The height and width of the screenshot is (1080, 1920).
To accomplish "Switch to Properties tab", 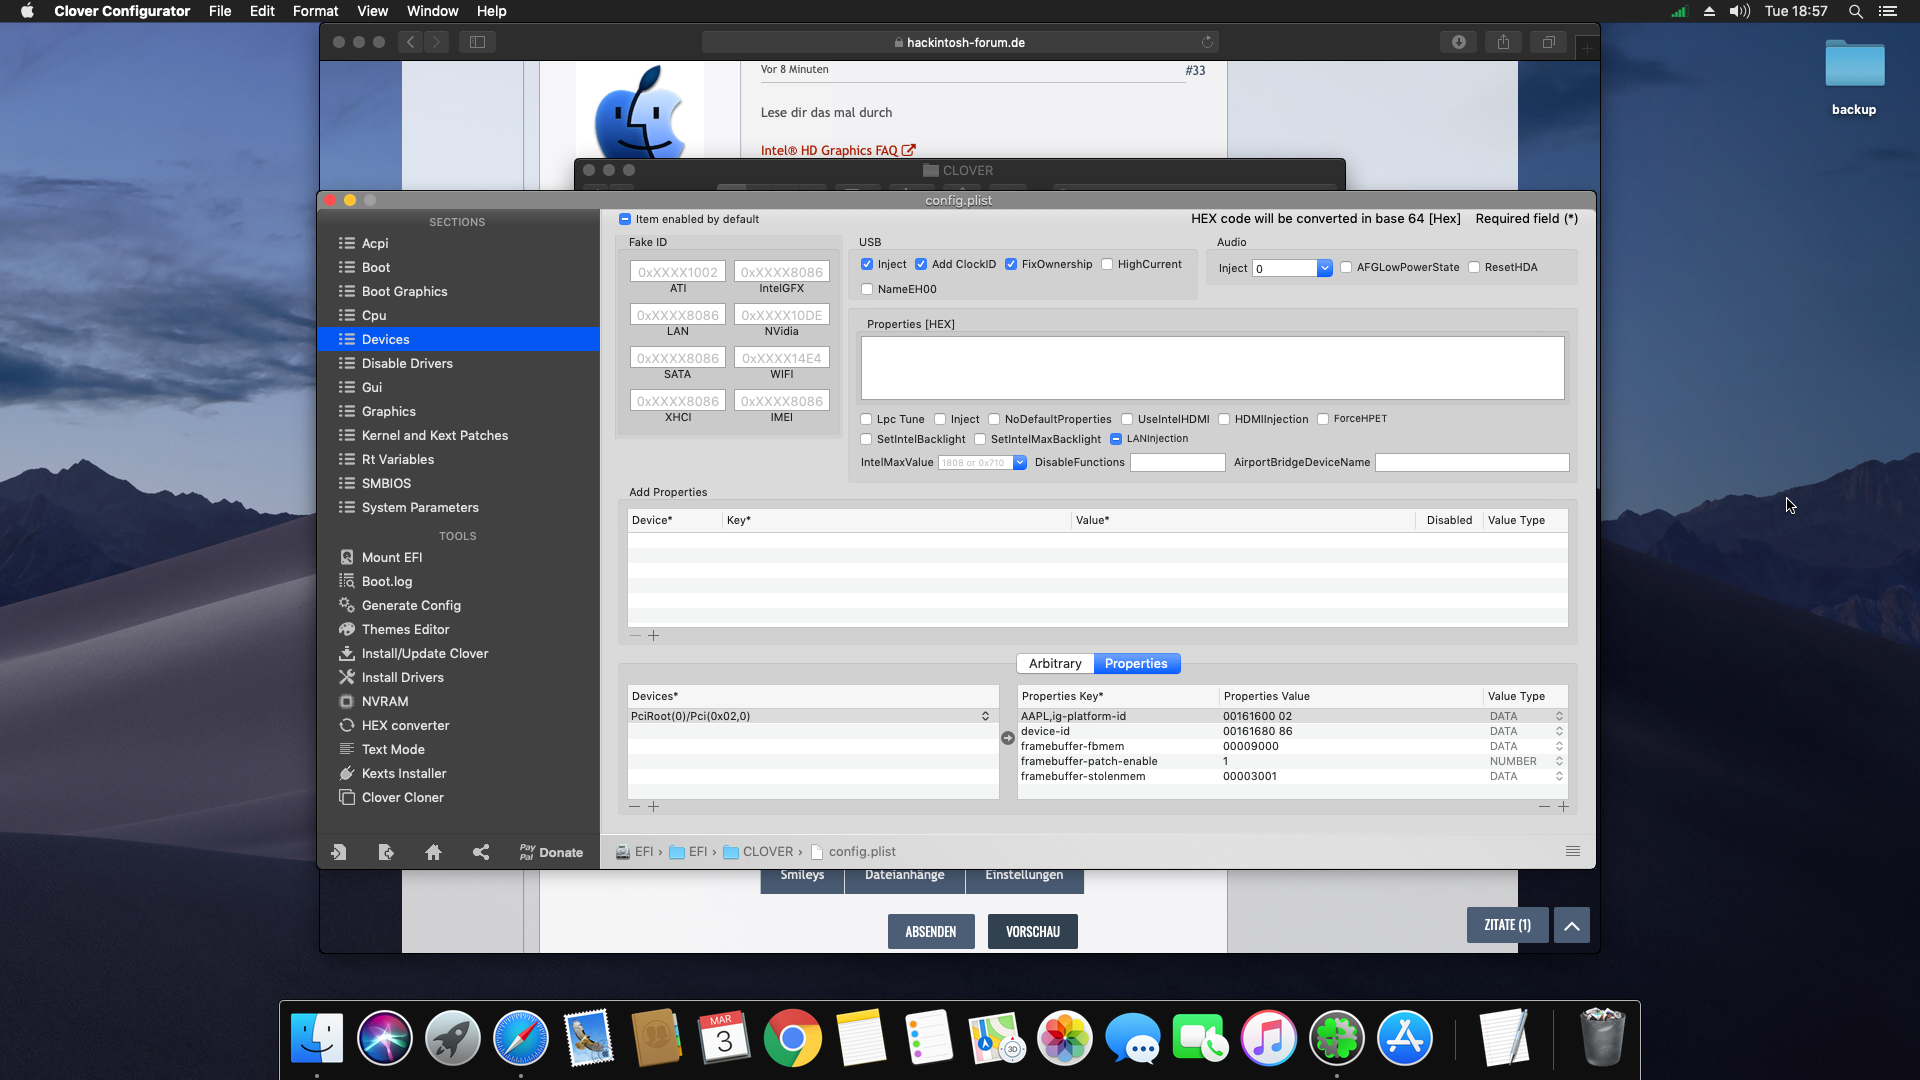I will click(x=1136, y=664).
